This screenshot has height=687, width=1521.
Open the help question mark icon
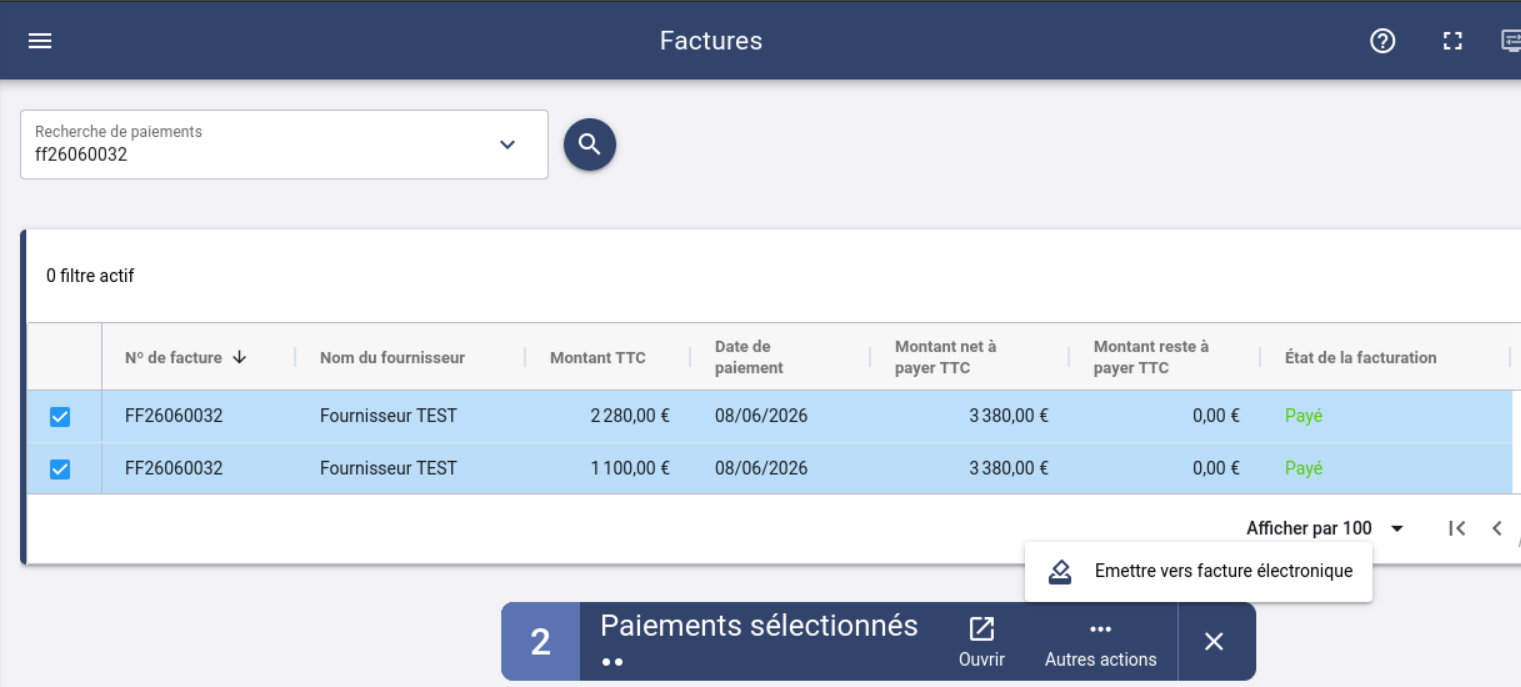(1382, 41)
